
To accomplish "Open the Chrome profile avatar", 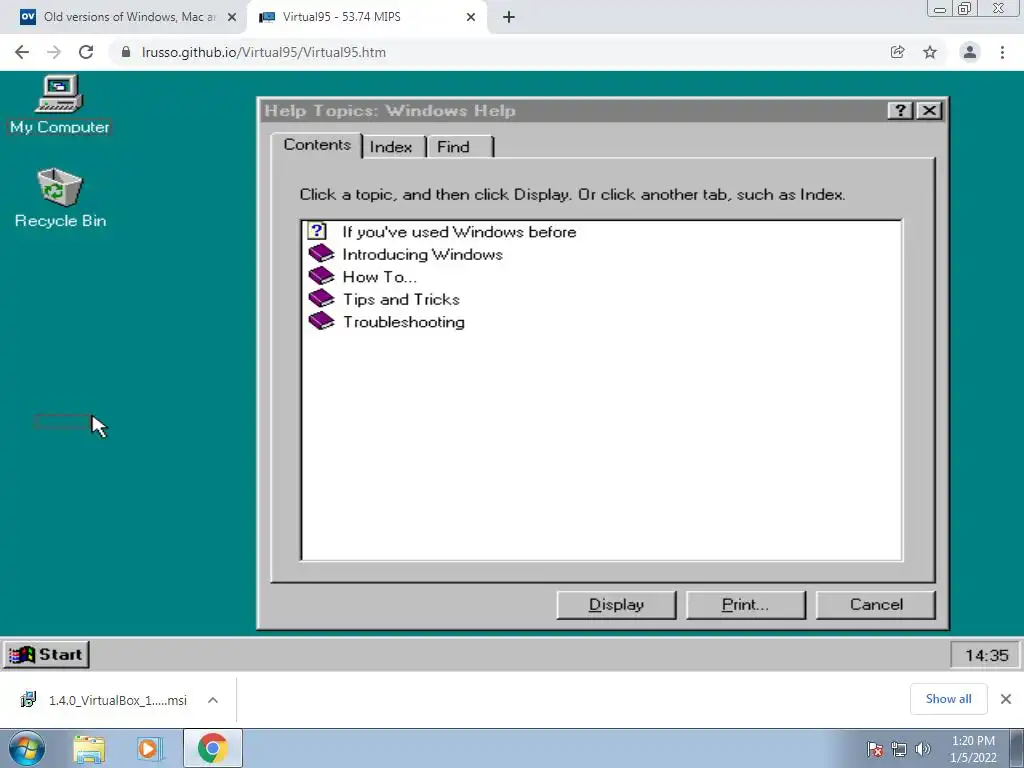I will tap(970, 52).
